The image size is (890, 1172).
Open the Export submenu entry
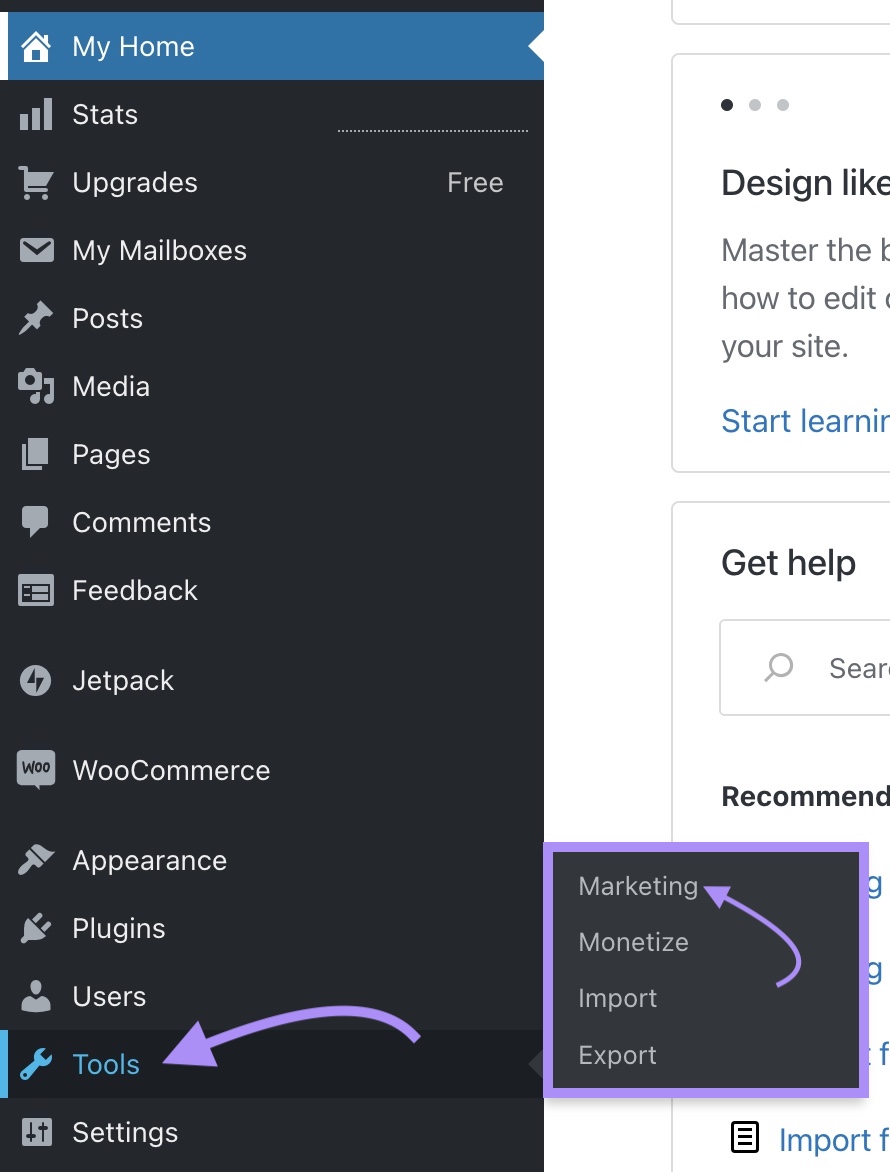(x=617, y=1054)
